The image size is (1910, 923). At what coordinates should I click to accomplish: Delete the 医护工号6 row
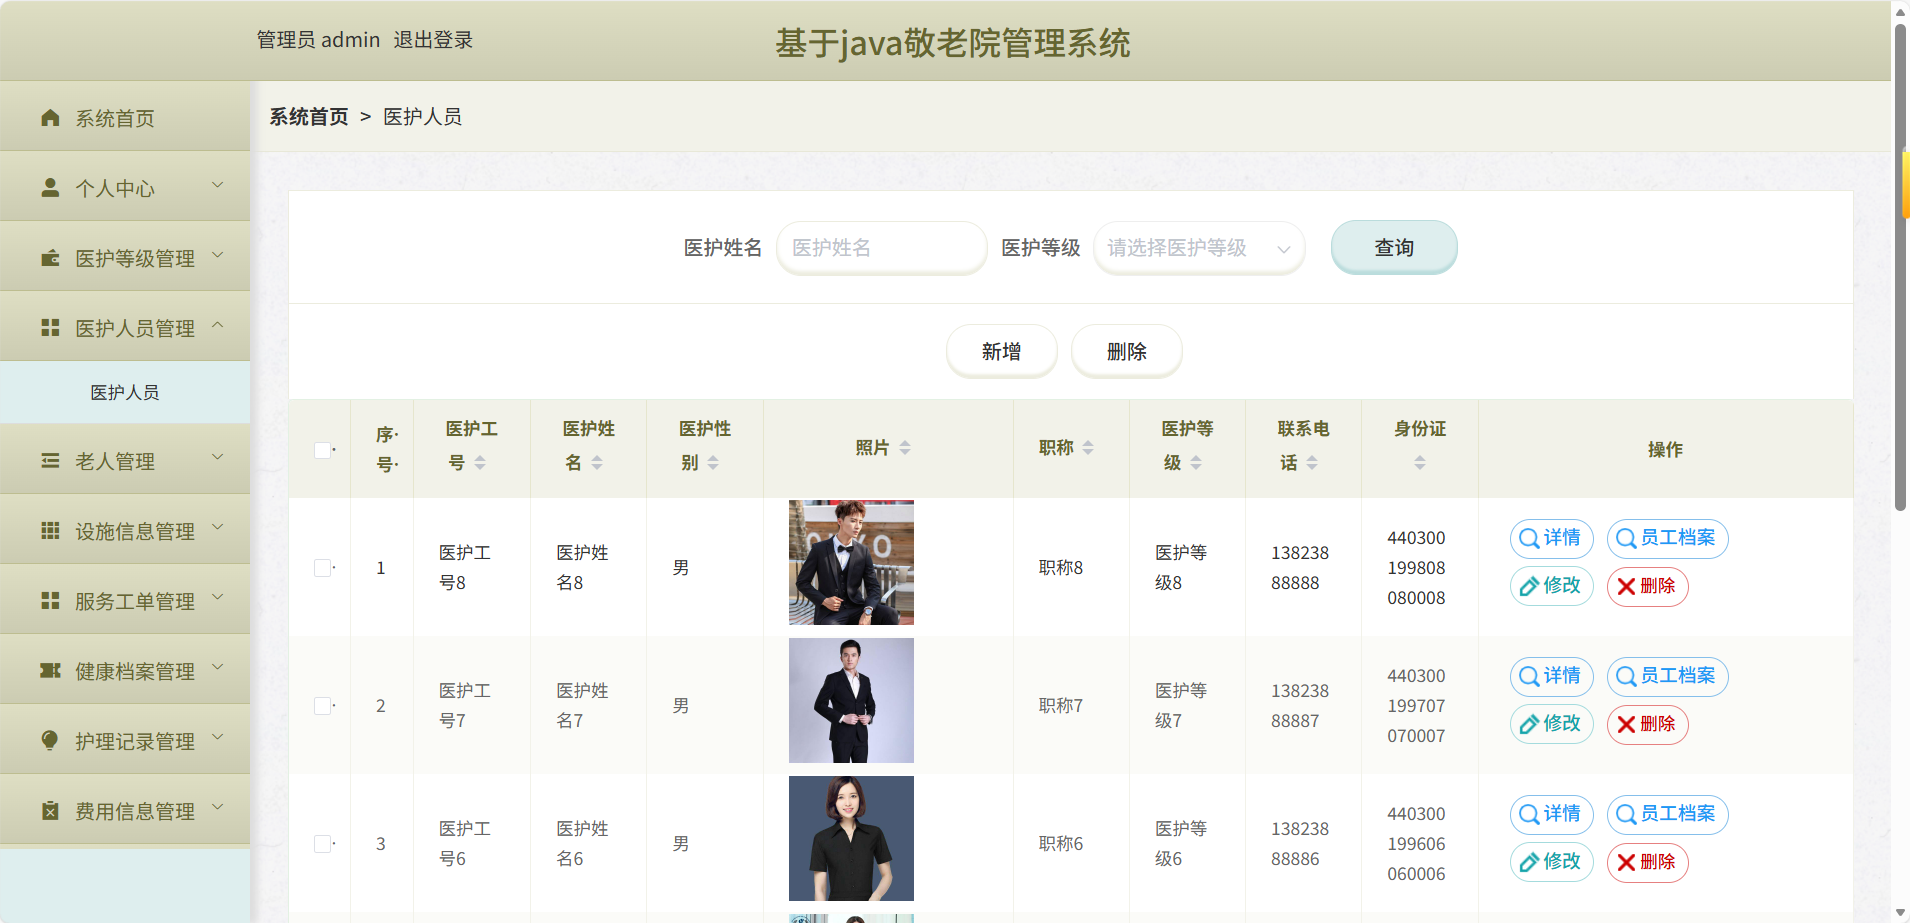tap(1647, 862)
